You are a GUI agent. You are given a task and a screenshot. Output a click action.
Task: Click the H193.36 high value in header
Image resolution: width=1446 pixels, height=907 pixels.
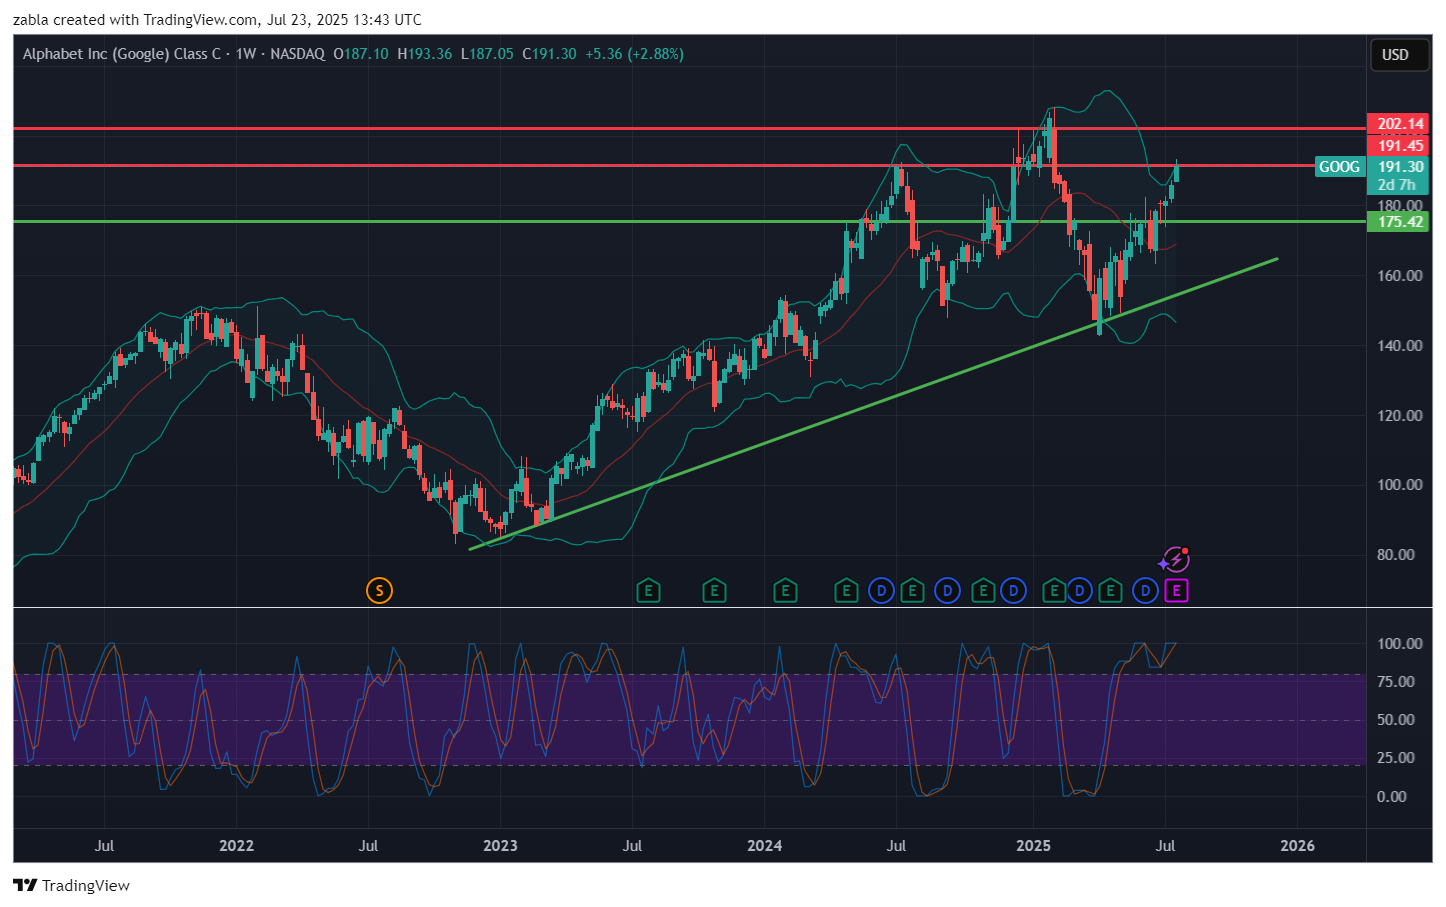pos(425,54)
